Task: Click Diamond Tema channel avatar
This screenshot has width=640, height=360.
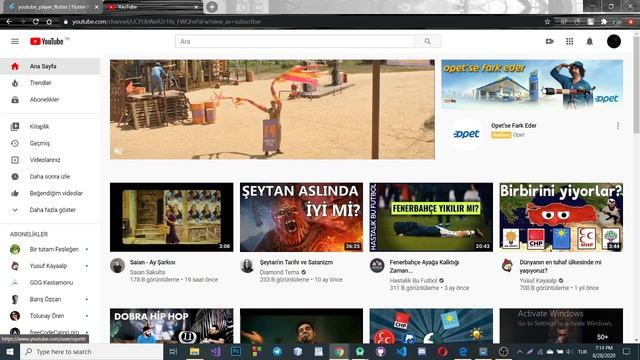Action: point(247,266)
